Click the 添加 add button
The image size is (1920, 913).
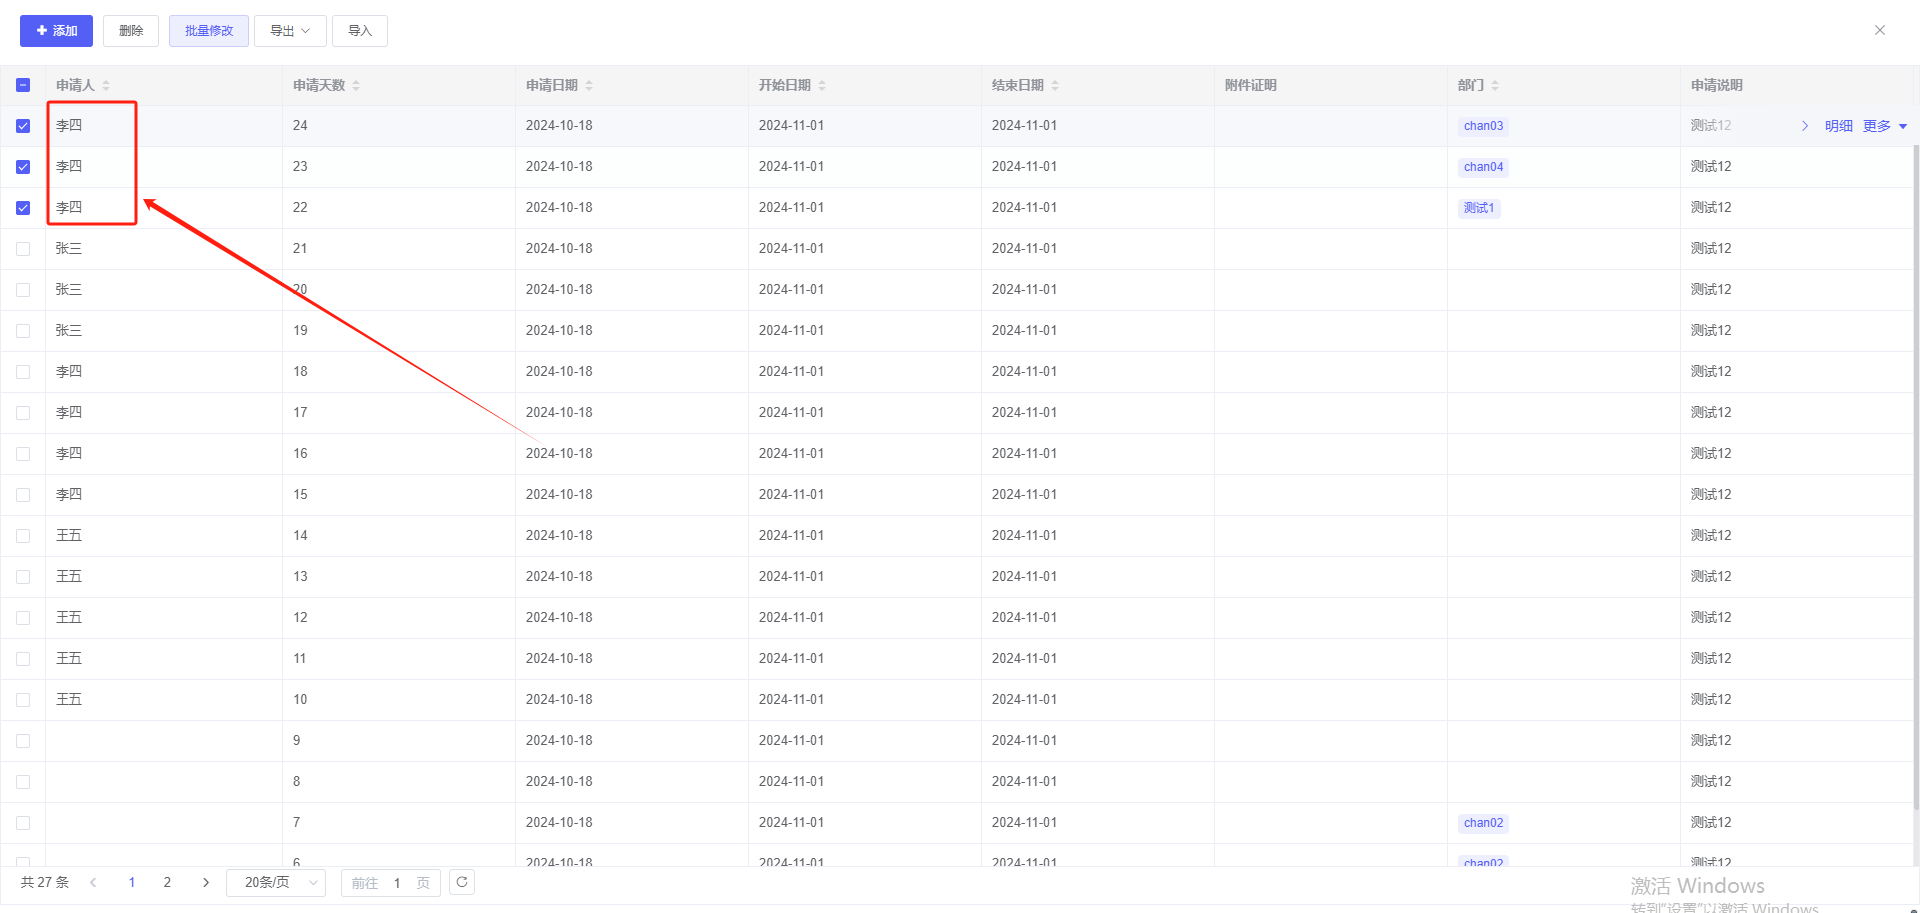click(56, 31)
